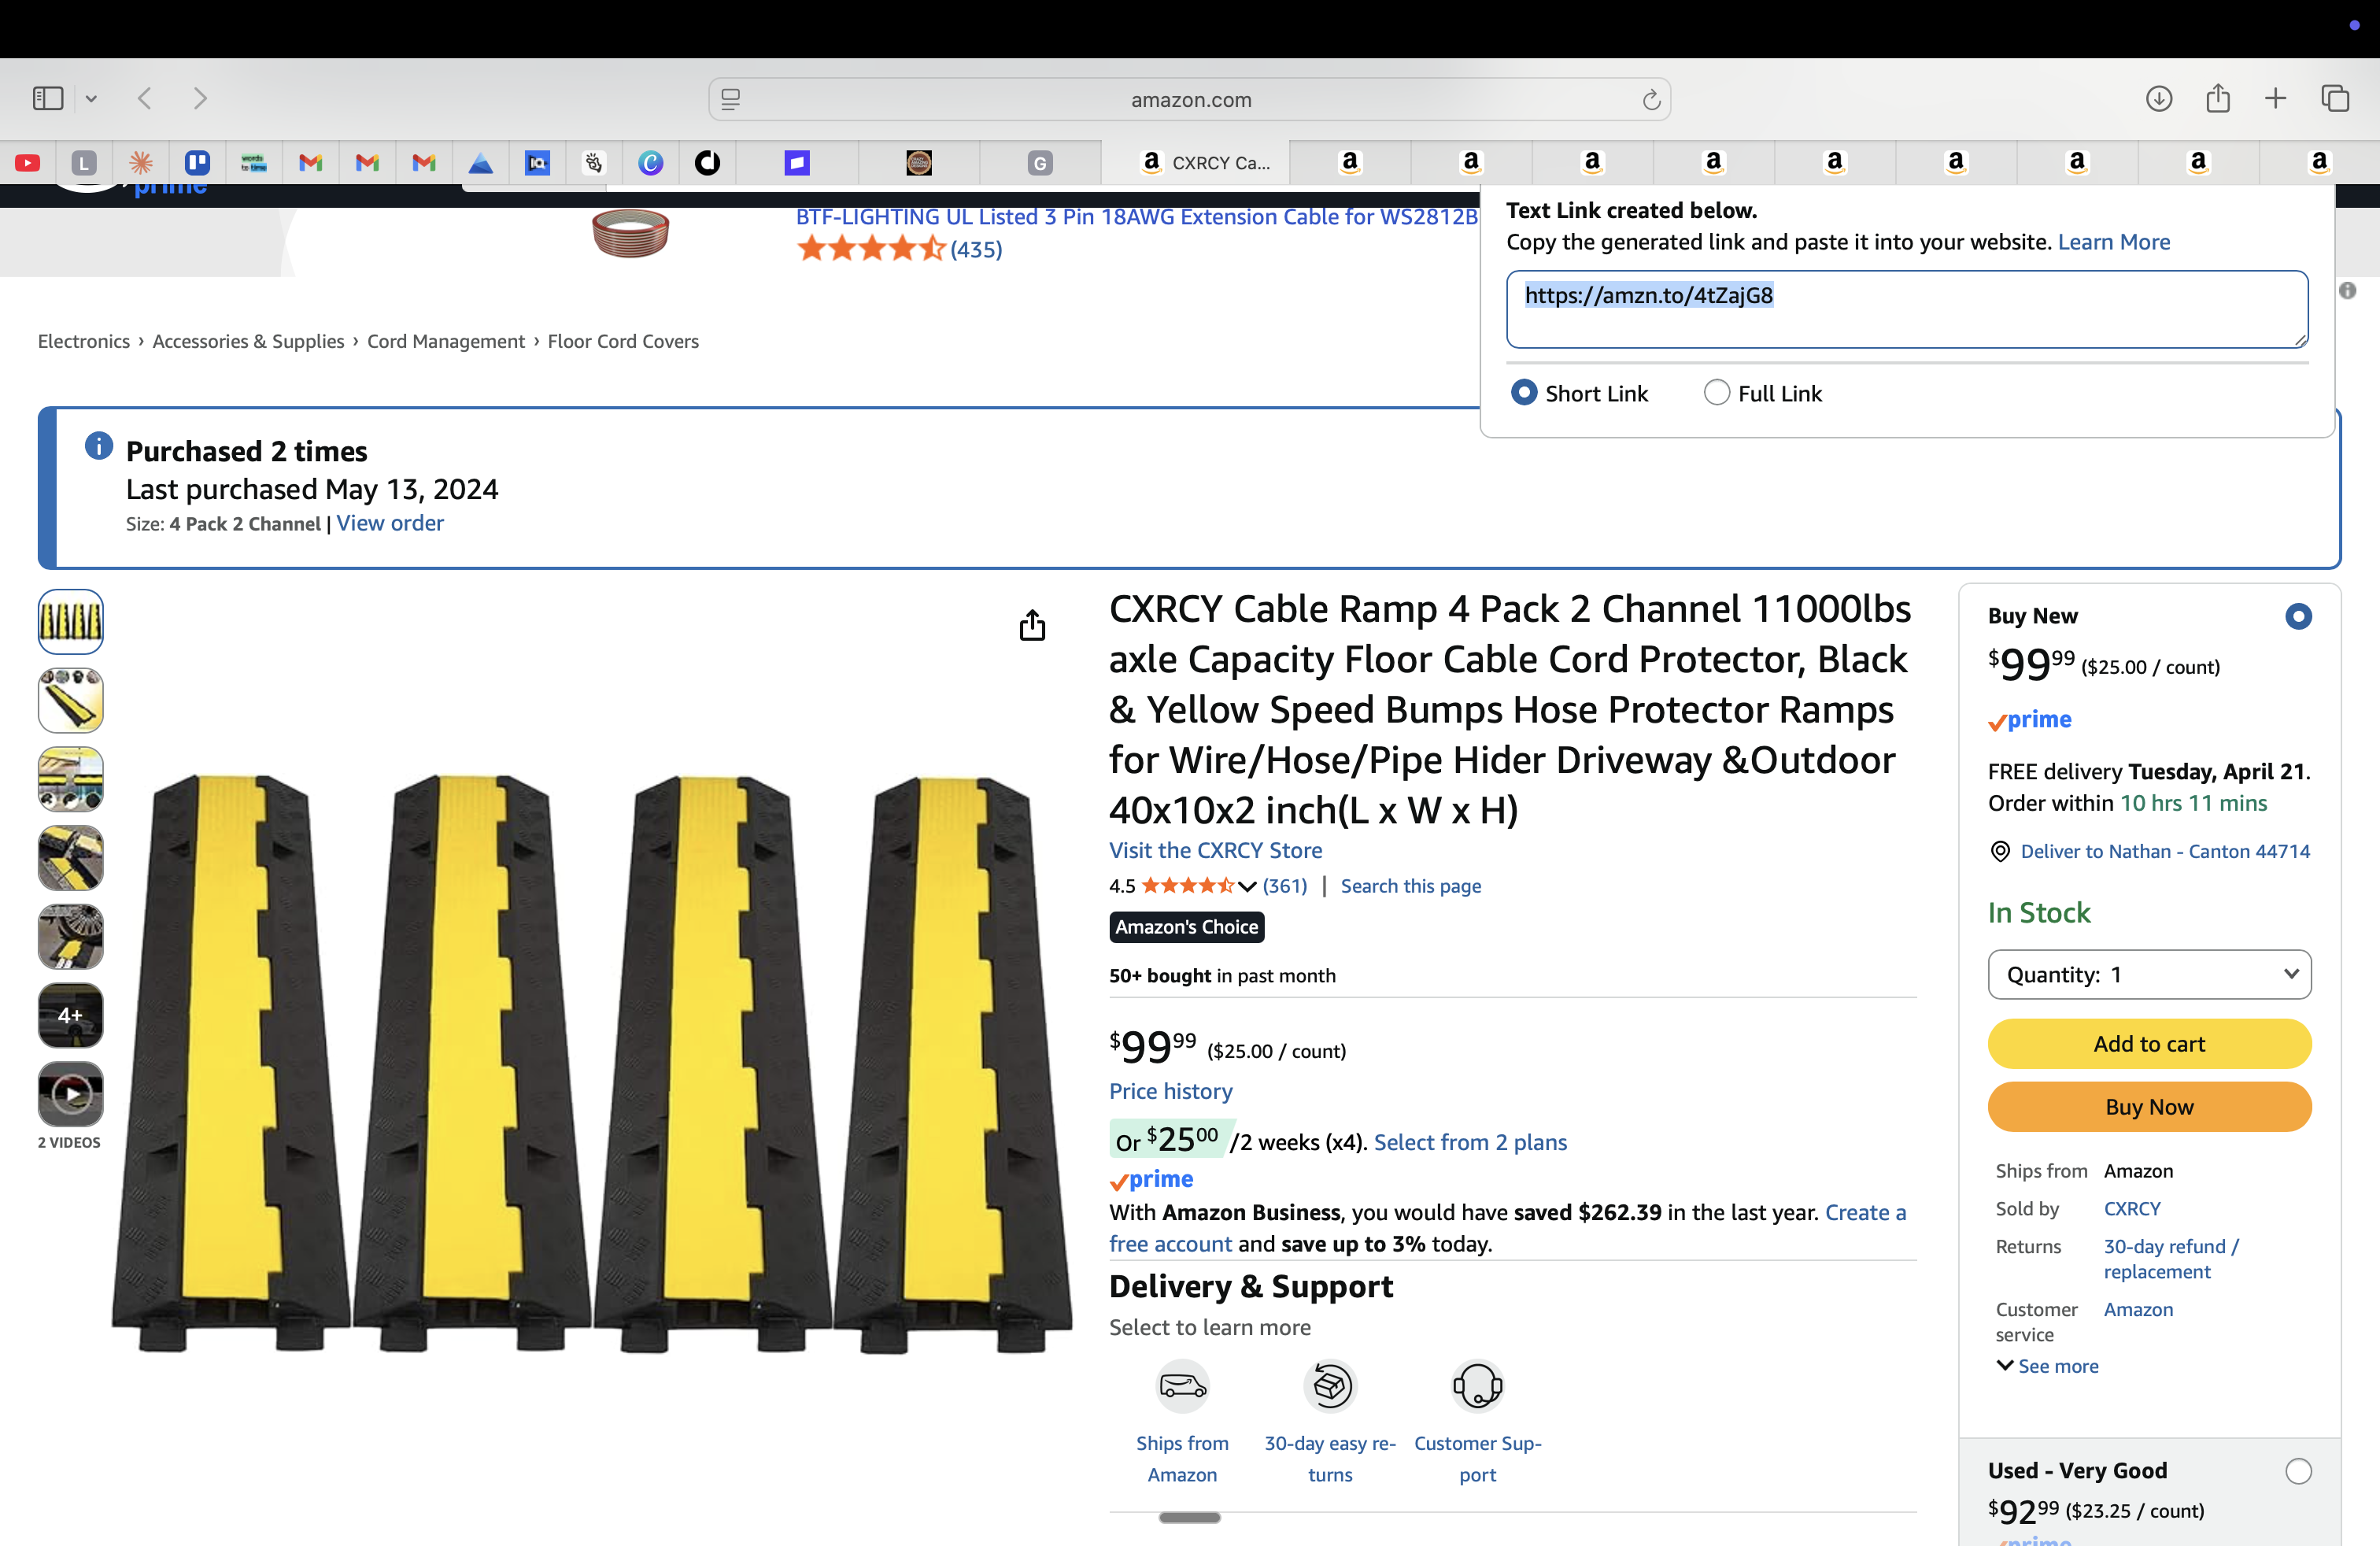2380x1546 pixels.
Task: Select the Buy New radio button
Action: (2298, 616)
